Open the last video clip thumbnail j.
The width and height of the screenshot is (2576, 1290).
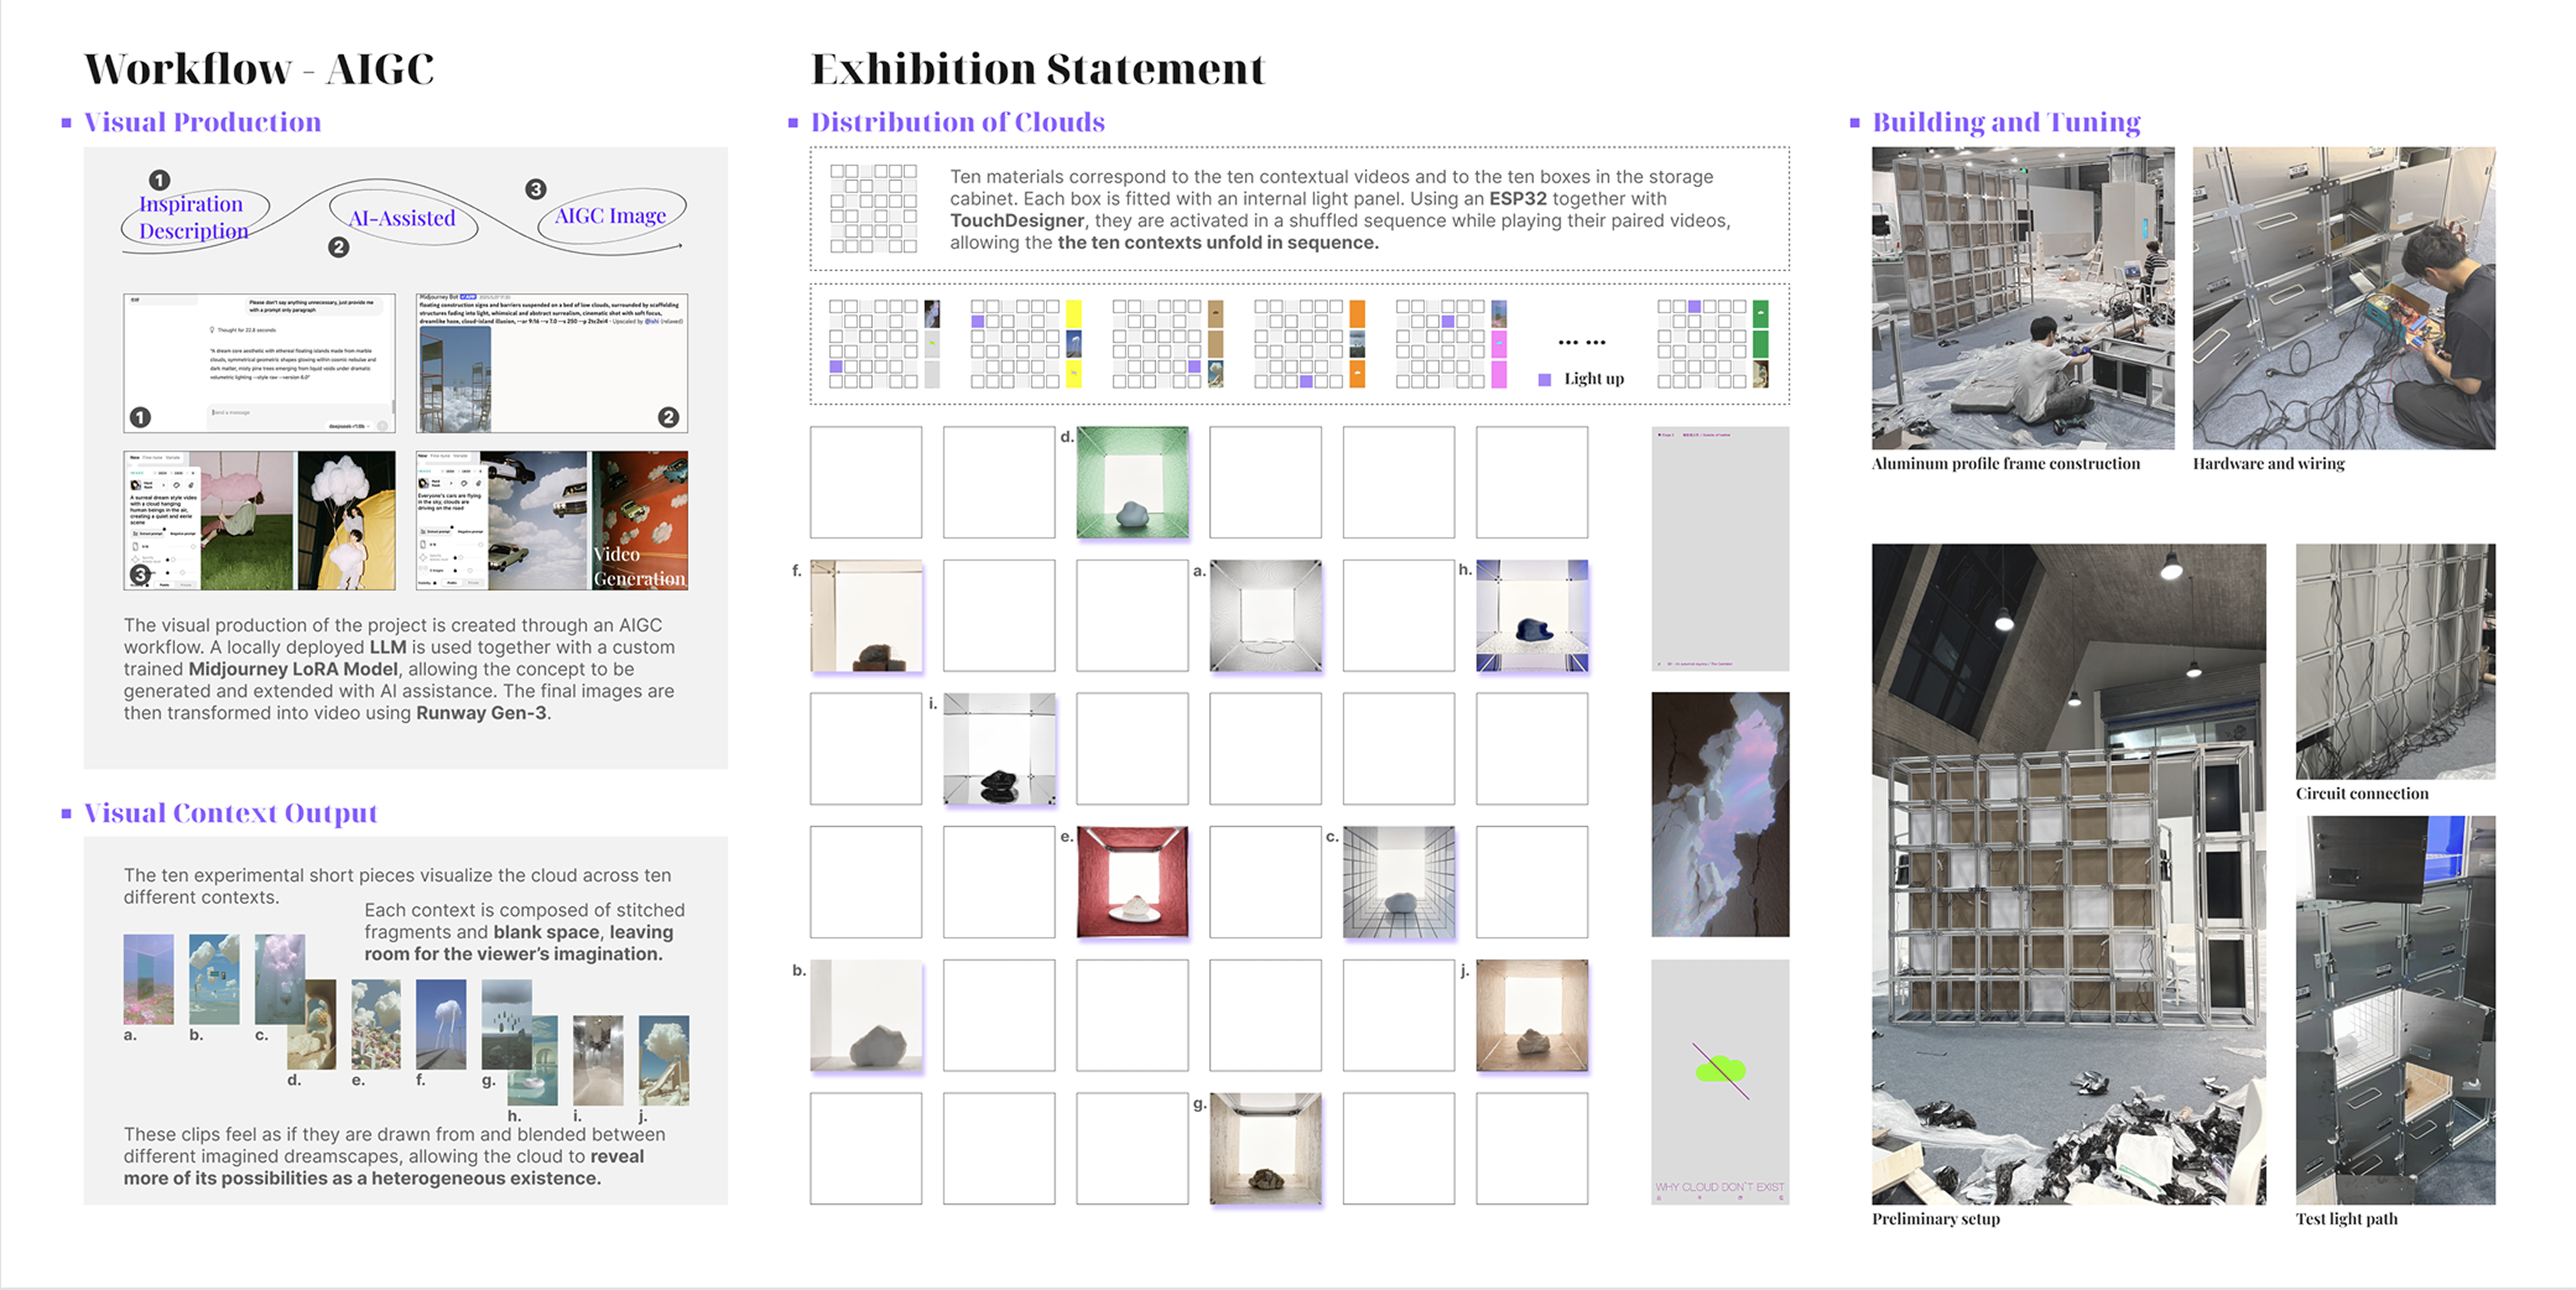[x=664, y=1060]
